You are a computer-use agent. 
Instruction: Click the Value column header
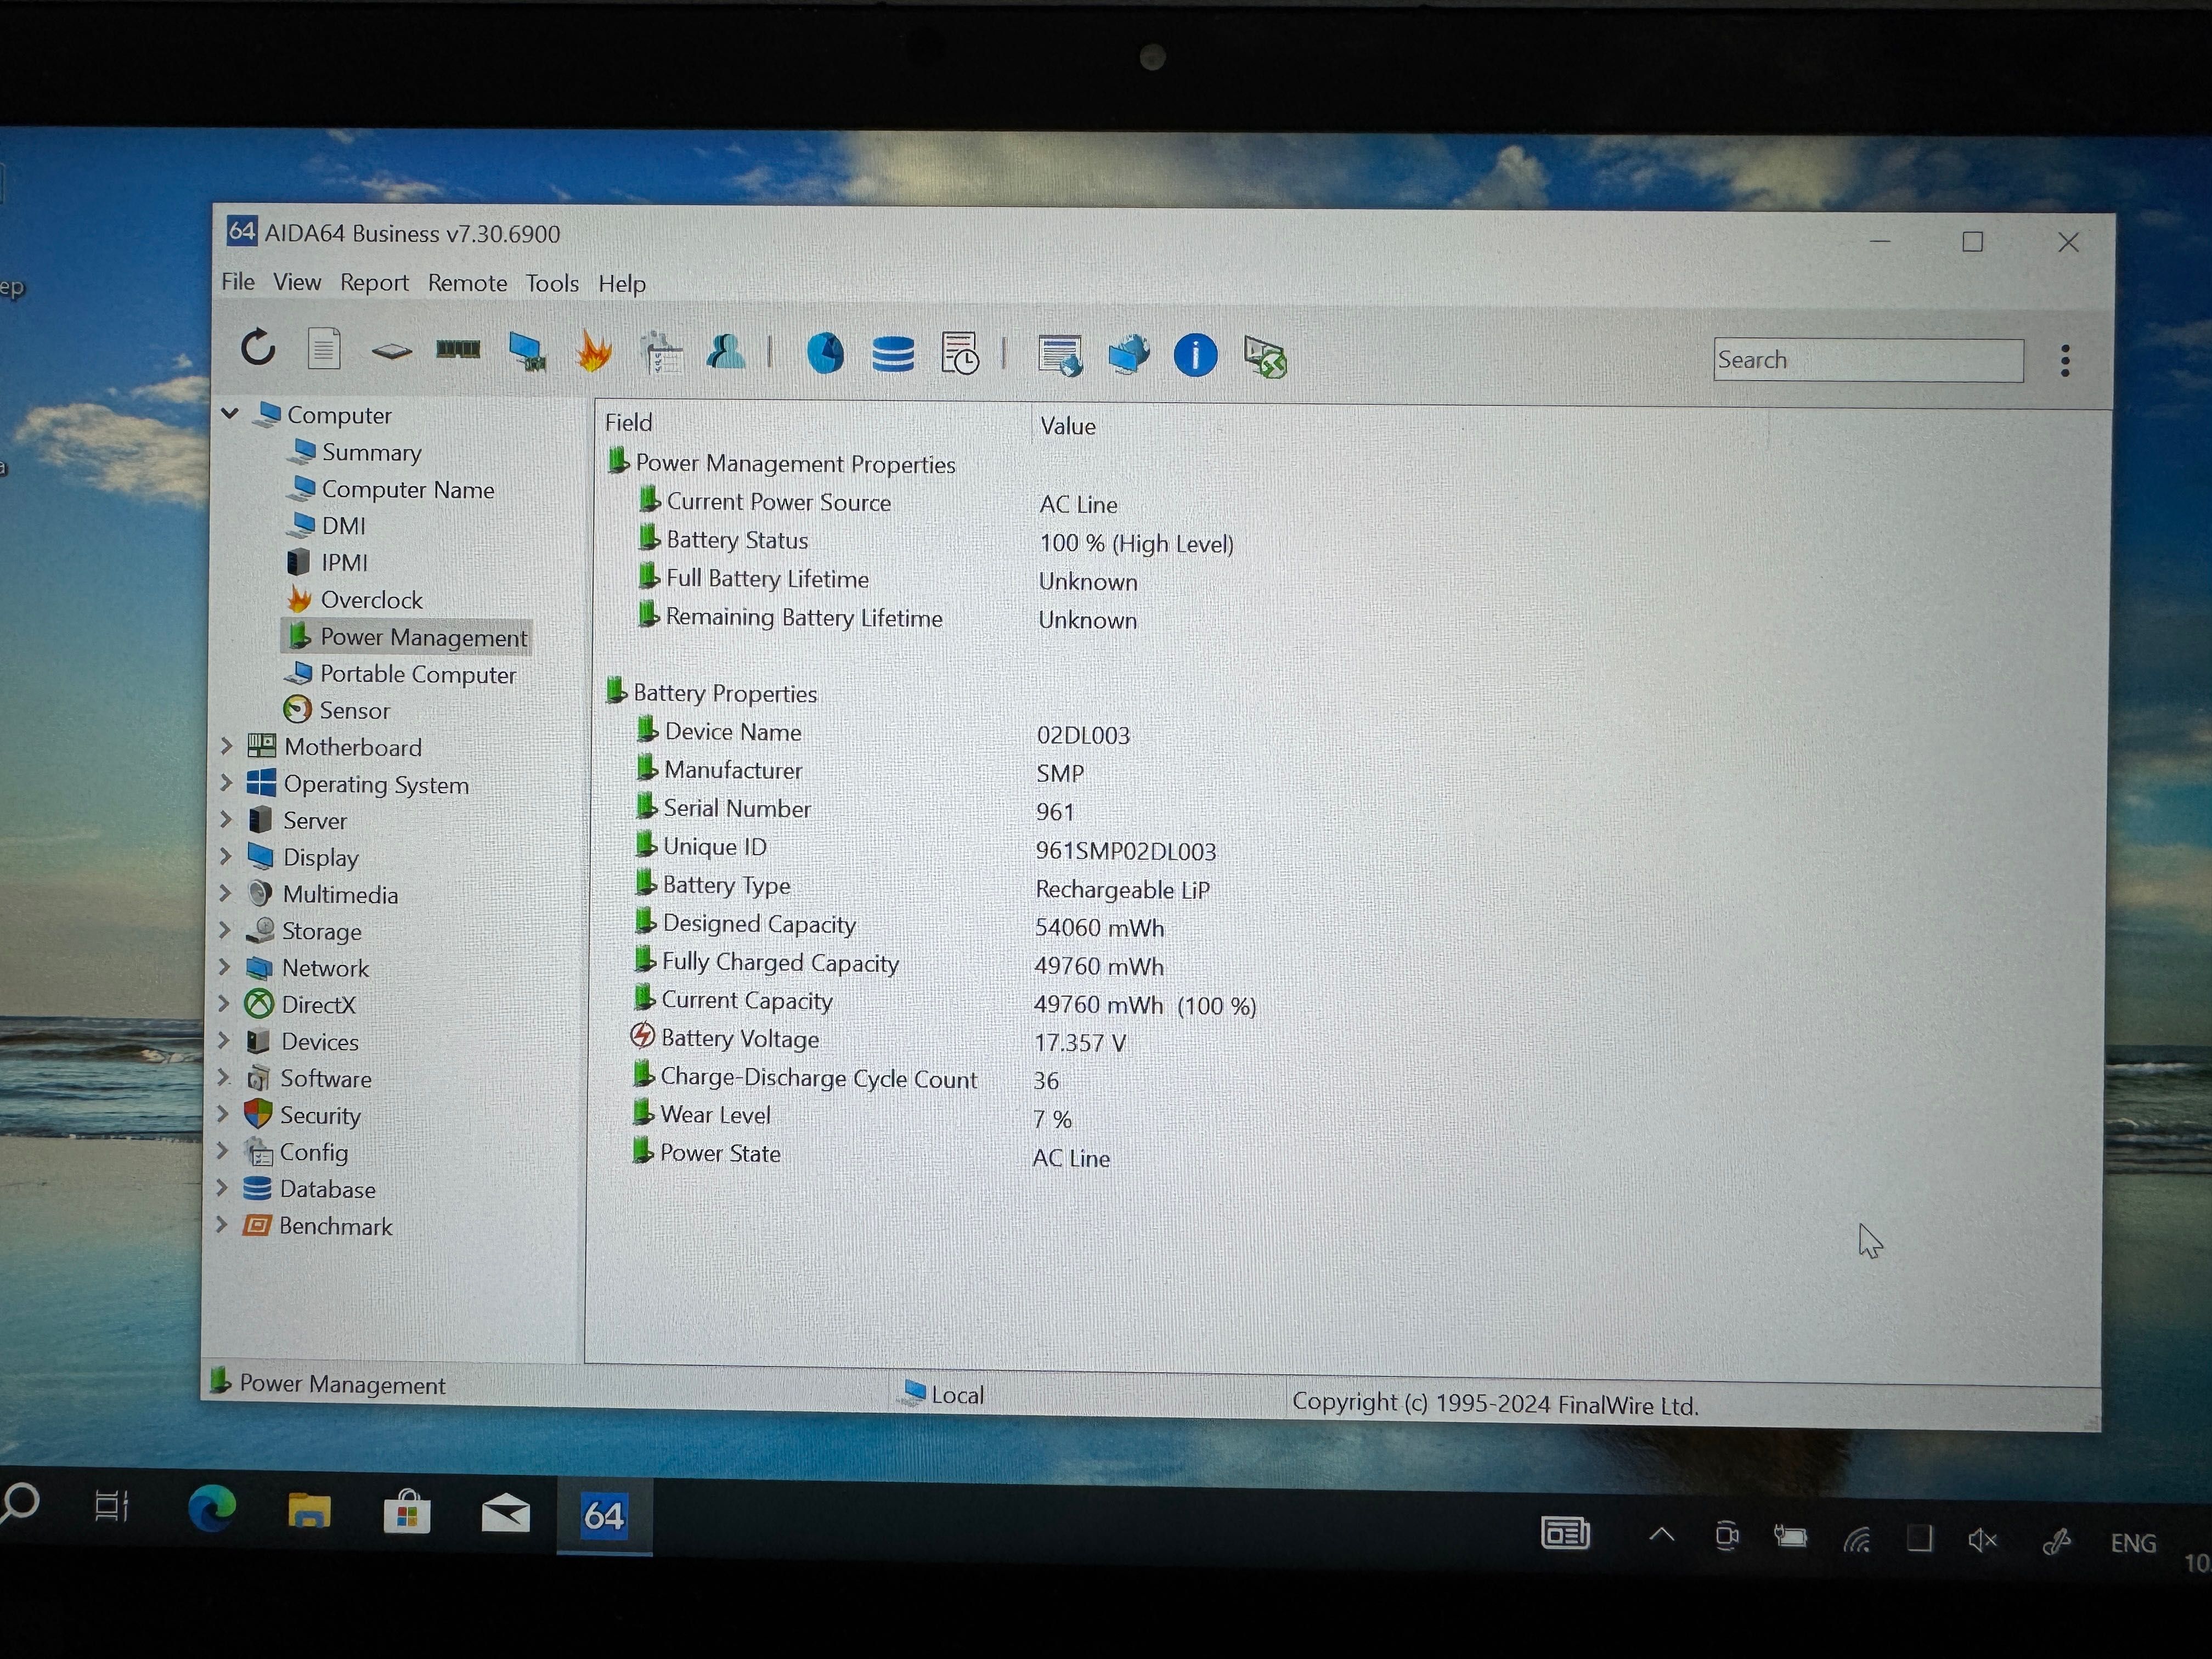(x=1067, y=426)
